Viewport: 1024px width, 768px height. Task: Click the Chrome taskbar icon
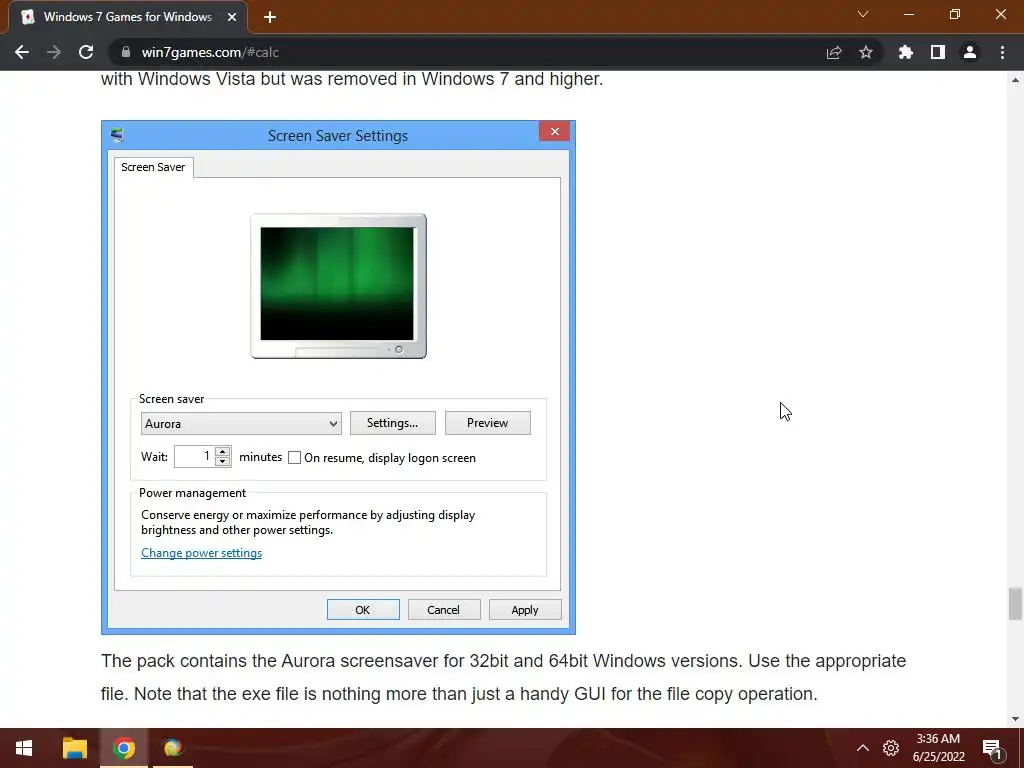[x=123, y=748]
